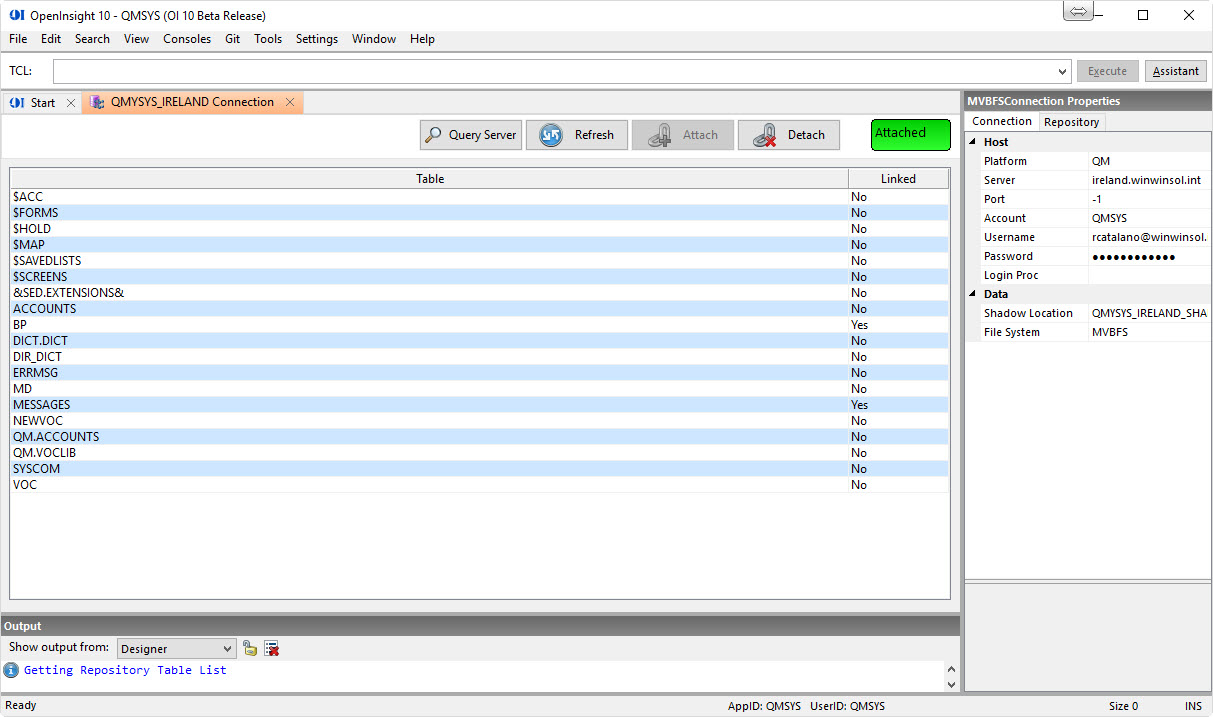Select the &SED.EXTENSIONS& table row
This screenshot has height=717, width=1213.
(x=479, y=293)
